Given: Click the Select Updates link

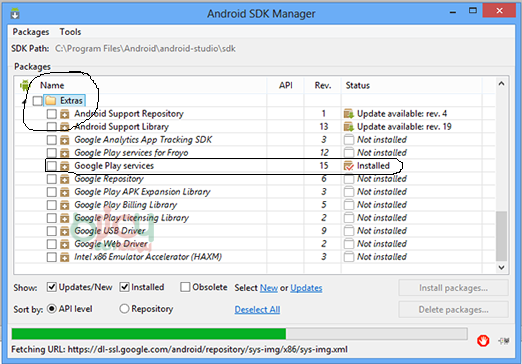Looking at the screenshot, I should [306, 288].
